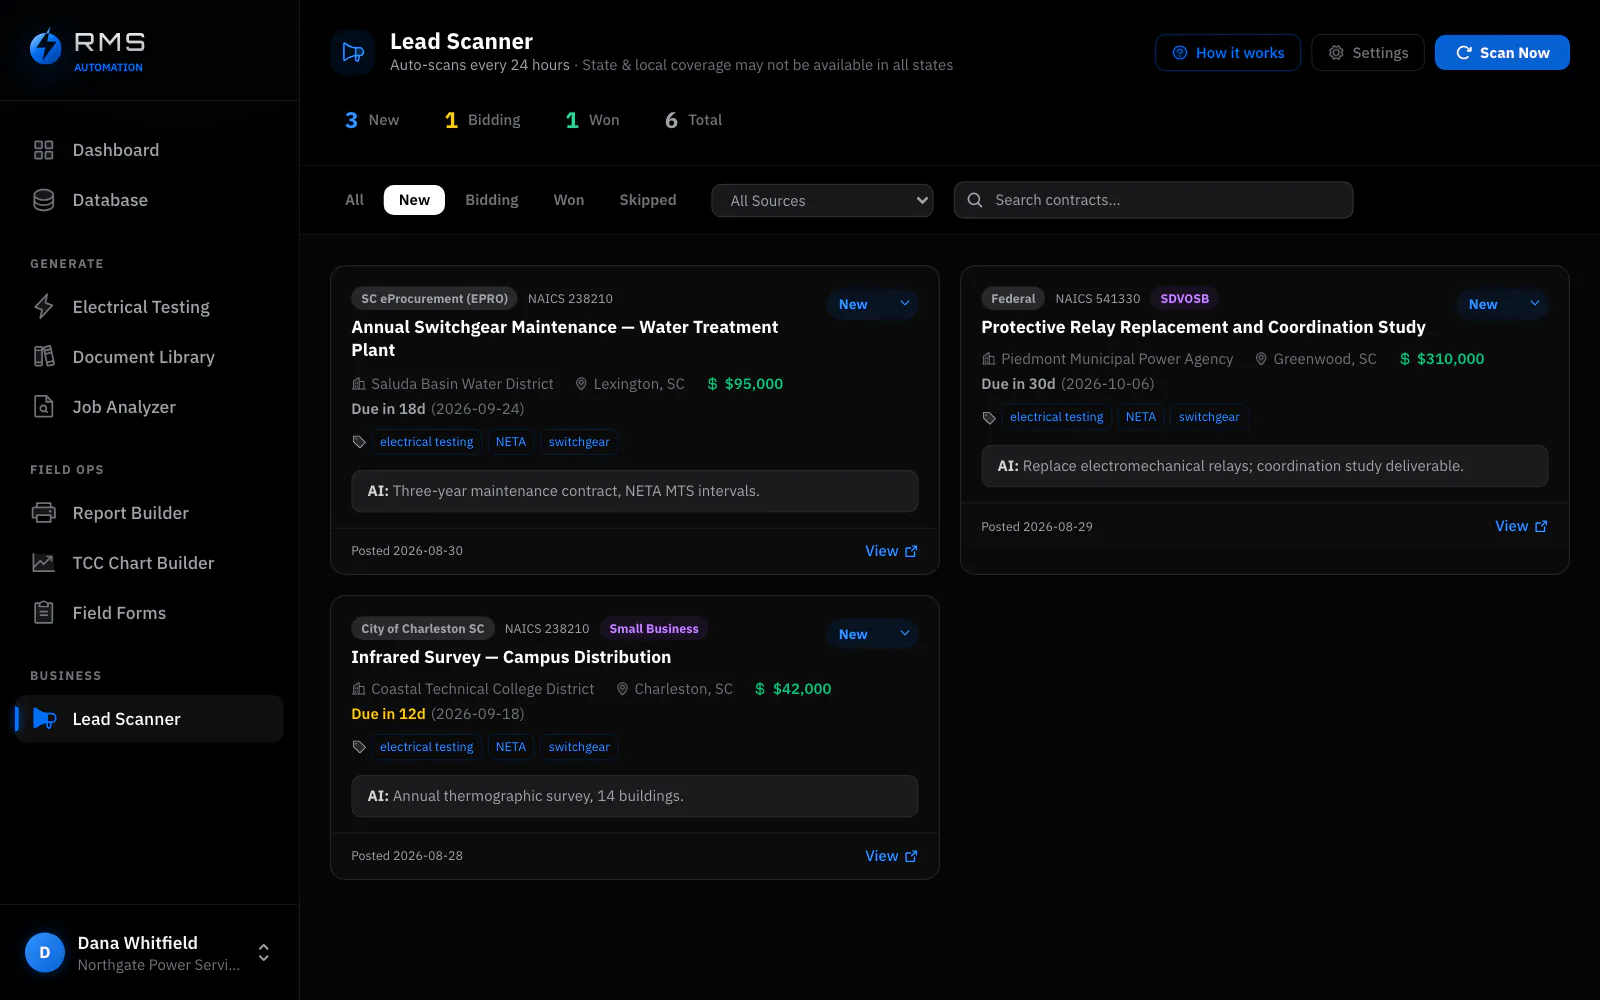Switch to the Bidding filter tab
Image resolution: width=1600 pixels, height=1000 pixels.
(x=492, y=200)
